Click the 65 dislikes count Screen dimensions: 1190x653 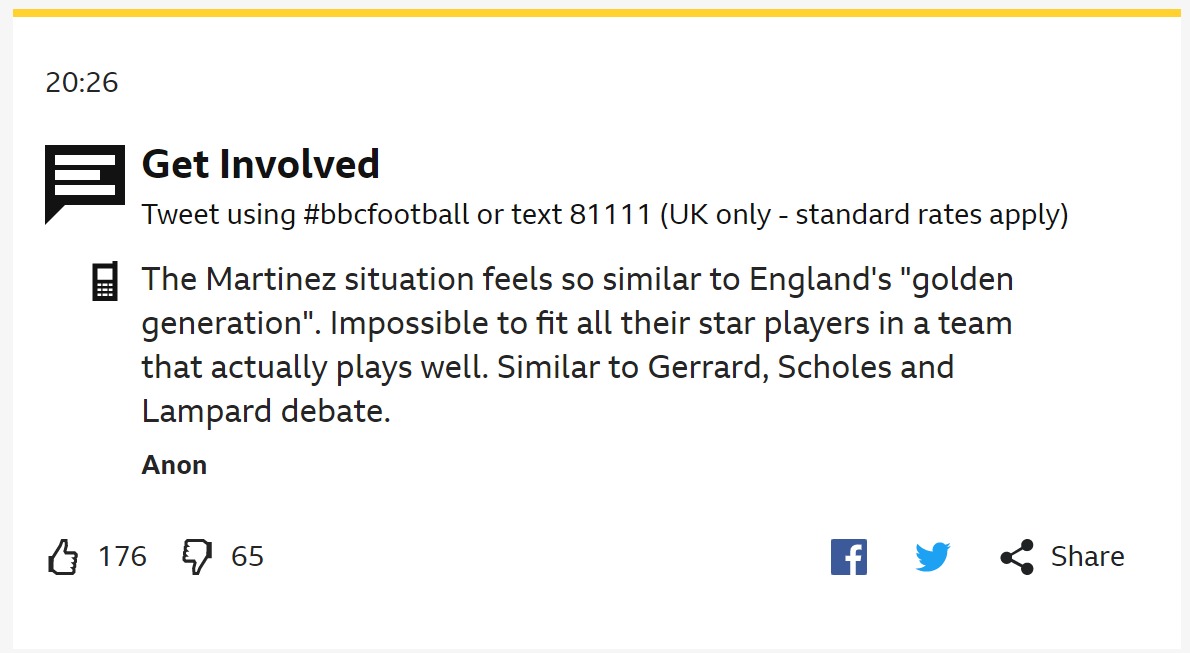pos(247,556)
